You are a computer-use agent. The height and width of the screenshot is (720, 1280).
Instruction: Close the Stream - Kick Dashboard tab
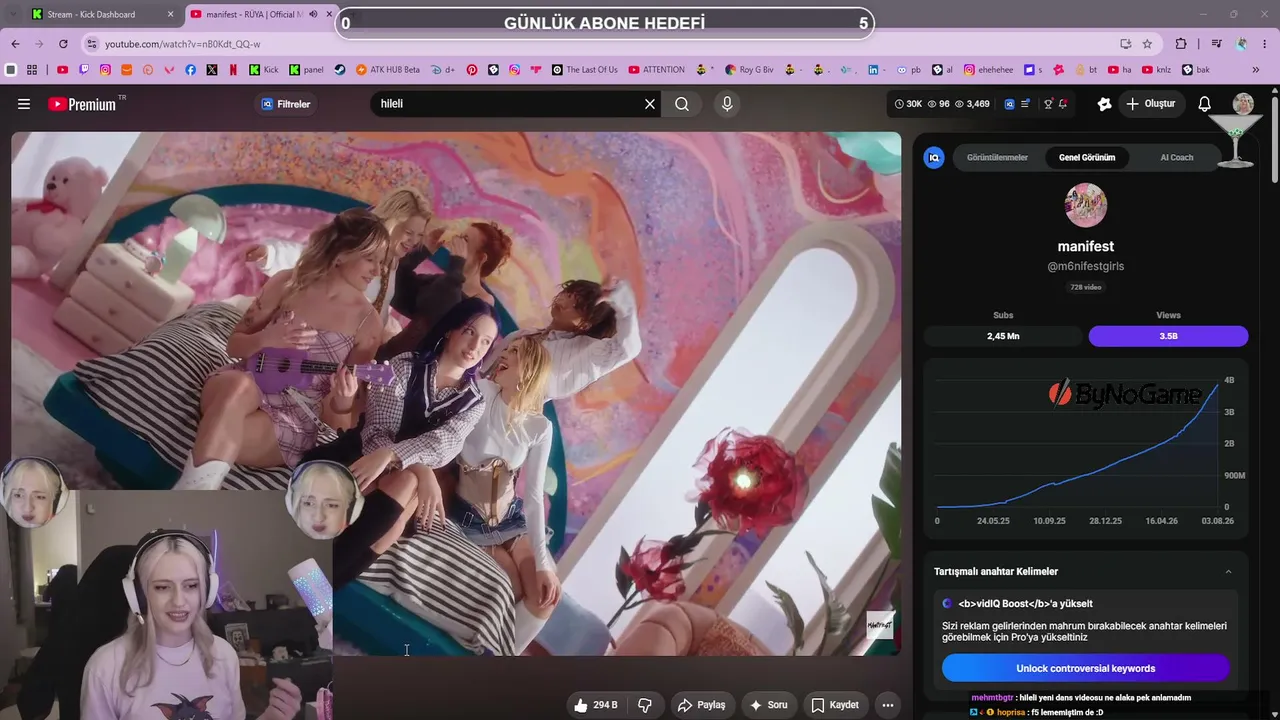(170, 15)
